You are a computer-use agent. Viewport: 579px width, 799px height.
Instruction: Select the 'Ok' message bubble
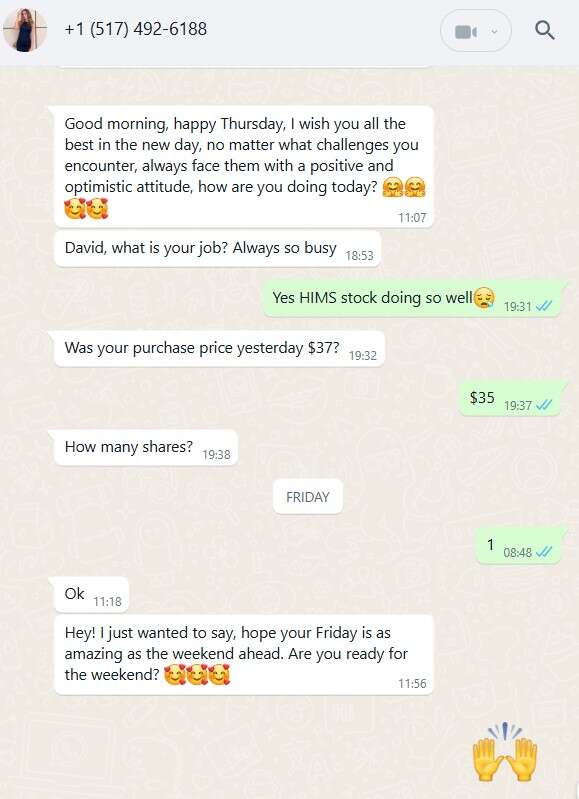click(x=91, y=594)
